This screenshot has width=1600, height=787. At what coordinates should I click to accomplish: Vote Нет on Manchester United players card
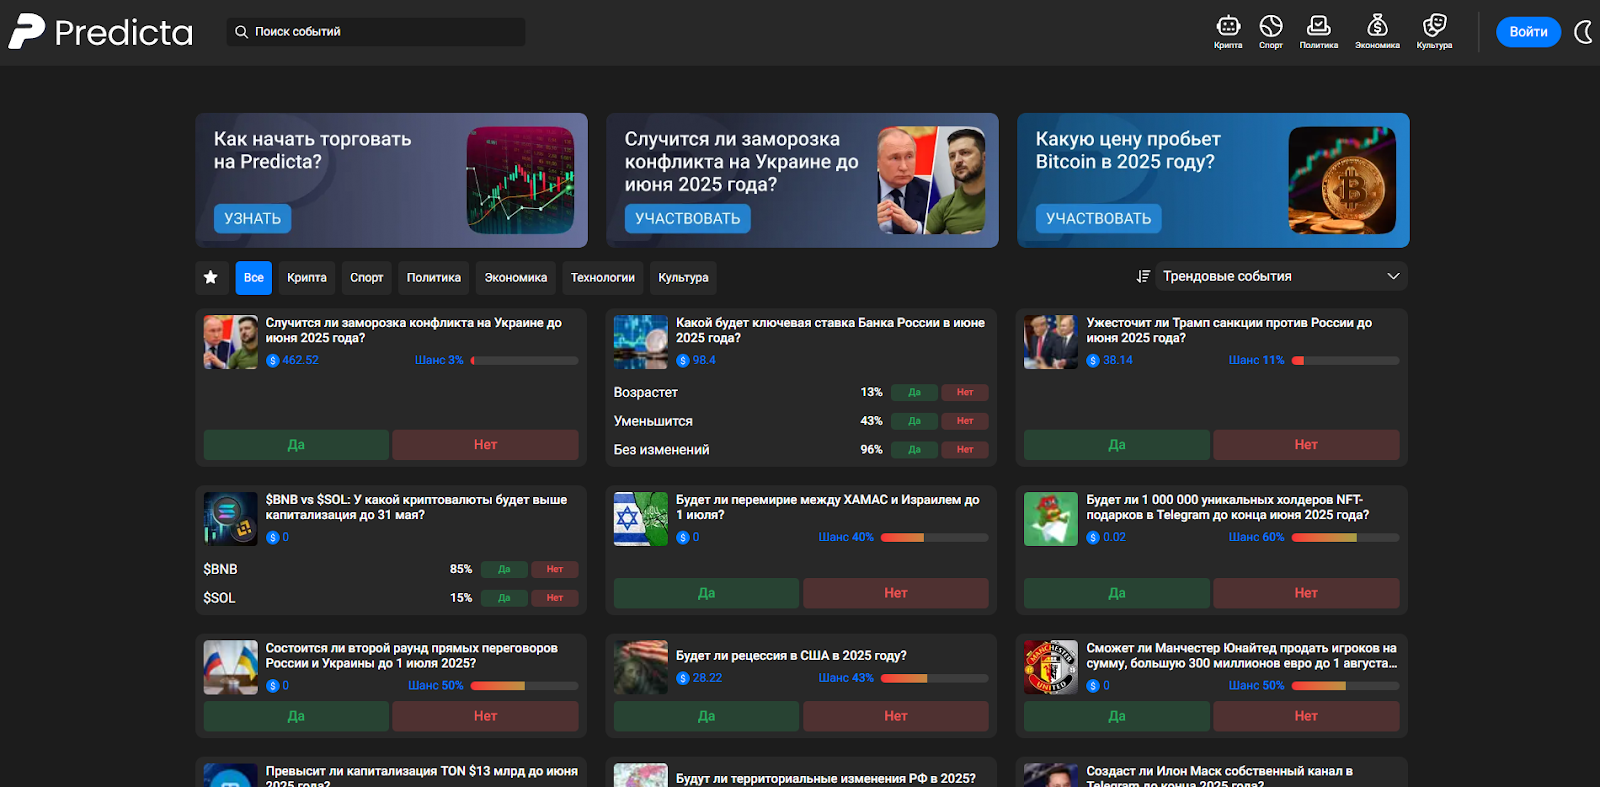click(x=1306, y=716)
